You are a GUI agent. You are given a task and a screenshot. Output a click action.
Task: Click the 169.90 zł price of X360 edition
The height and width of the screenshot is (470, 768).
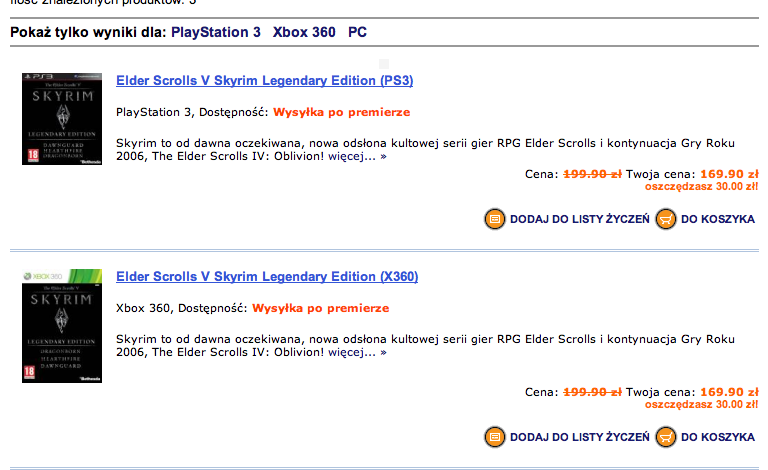coord(729,392)
